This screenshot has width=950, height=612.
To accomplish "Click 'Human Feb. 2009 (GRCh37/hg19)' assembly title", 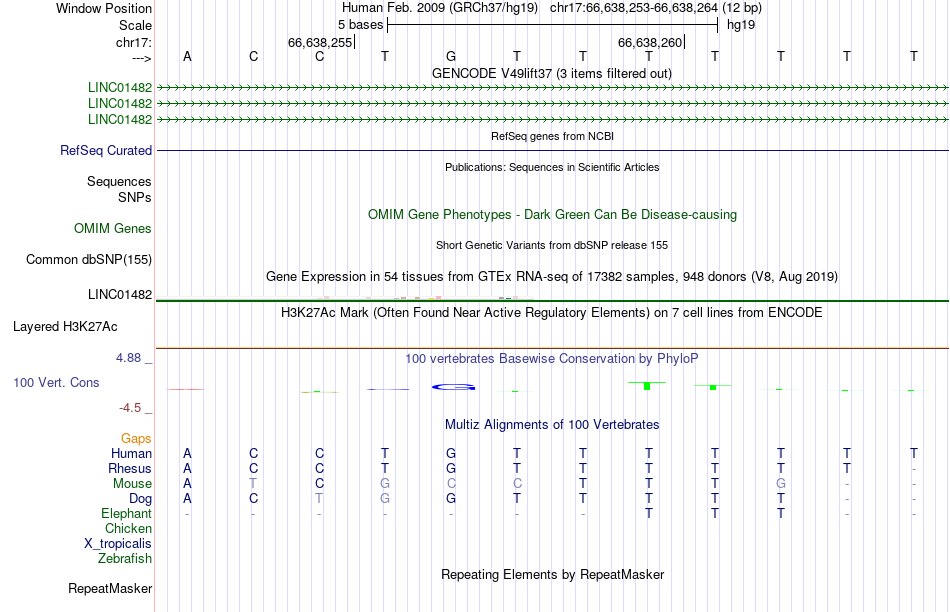I will 440,8.
